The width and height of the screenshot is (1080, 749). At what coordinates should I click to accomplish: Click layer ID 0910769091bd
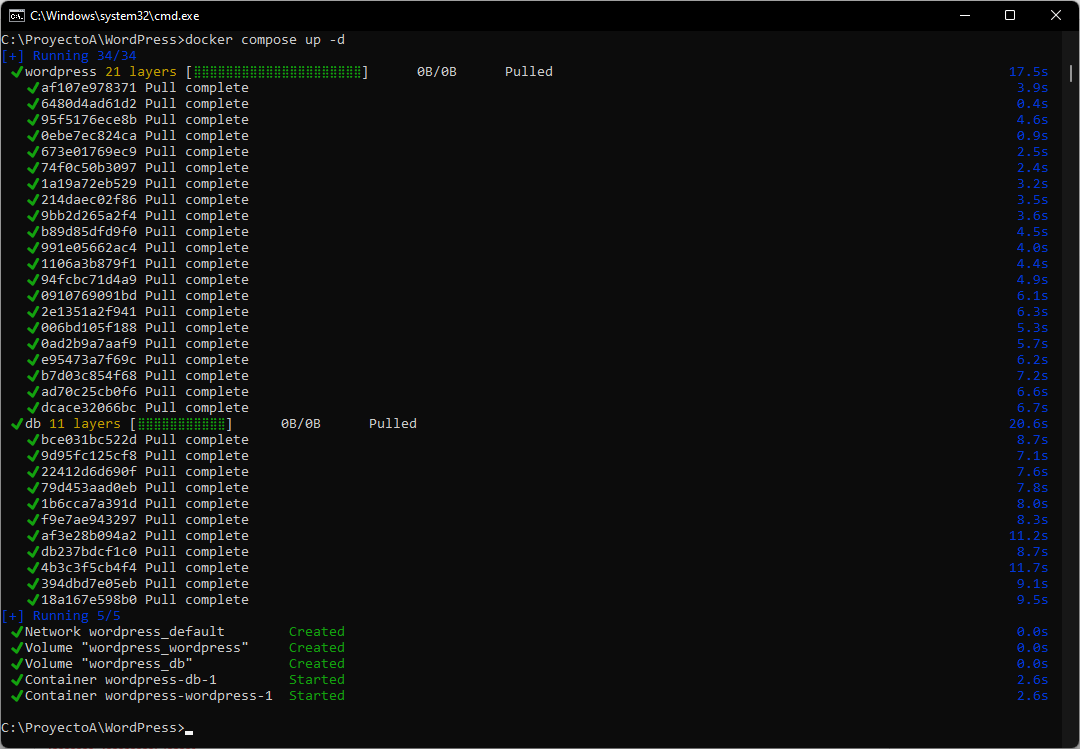pyautogui.click(x=89, y=296)
